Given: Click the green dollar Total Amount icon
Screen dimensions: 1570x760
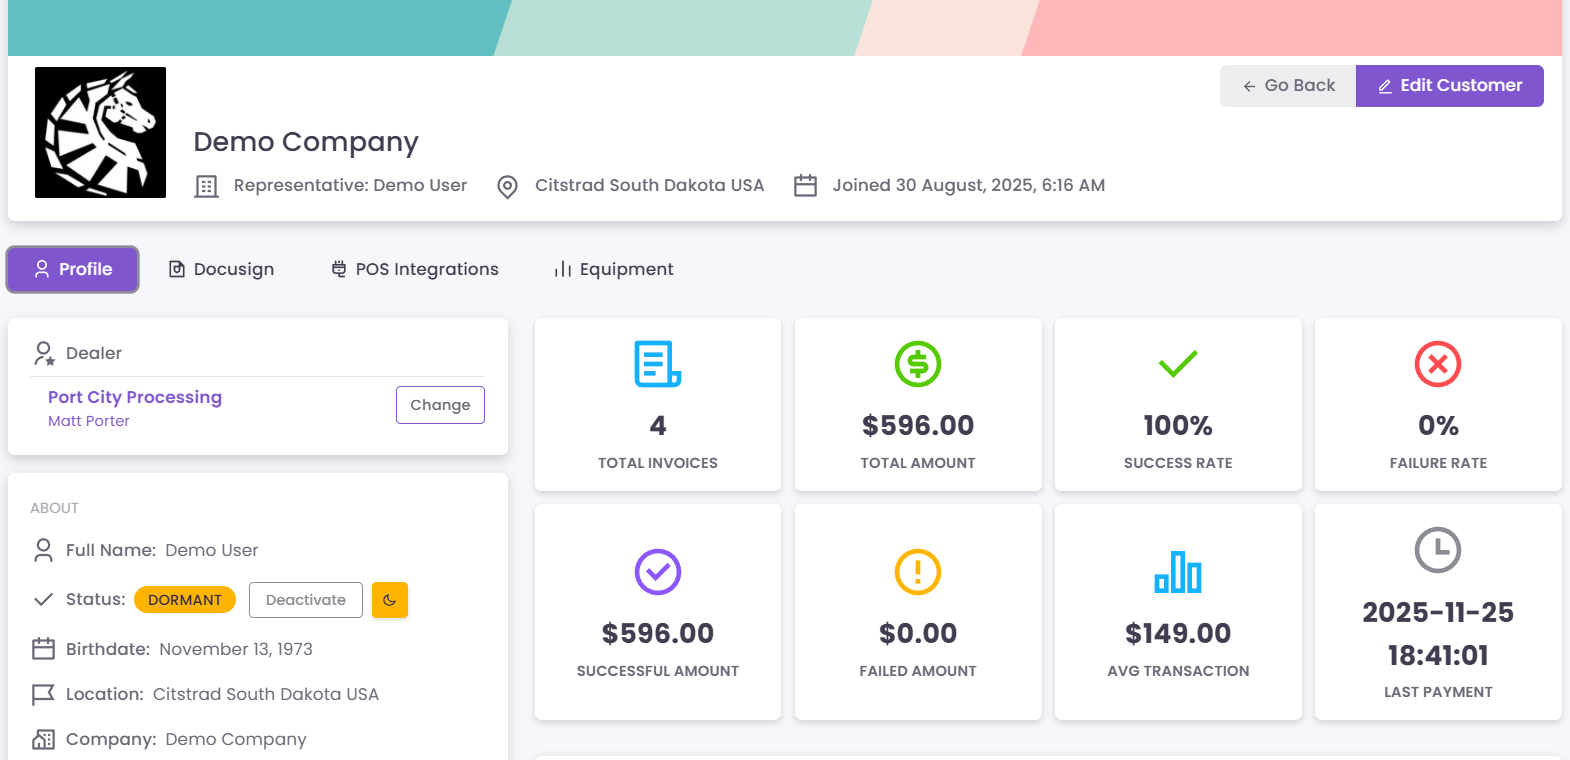Looking at the screenshot, I should (917, 364).
